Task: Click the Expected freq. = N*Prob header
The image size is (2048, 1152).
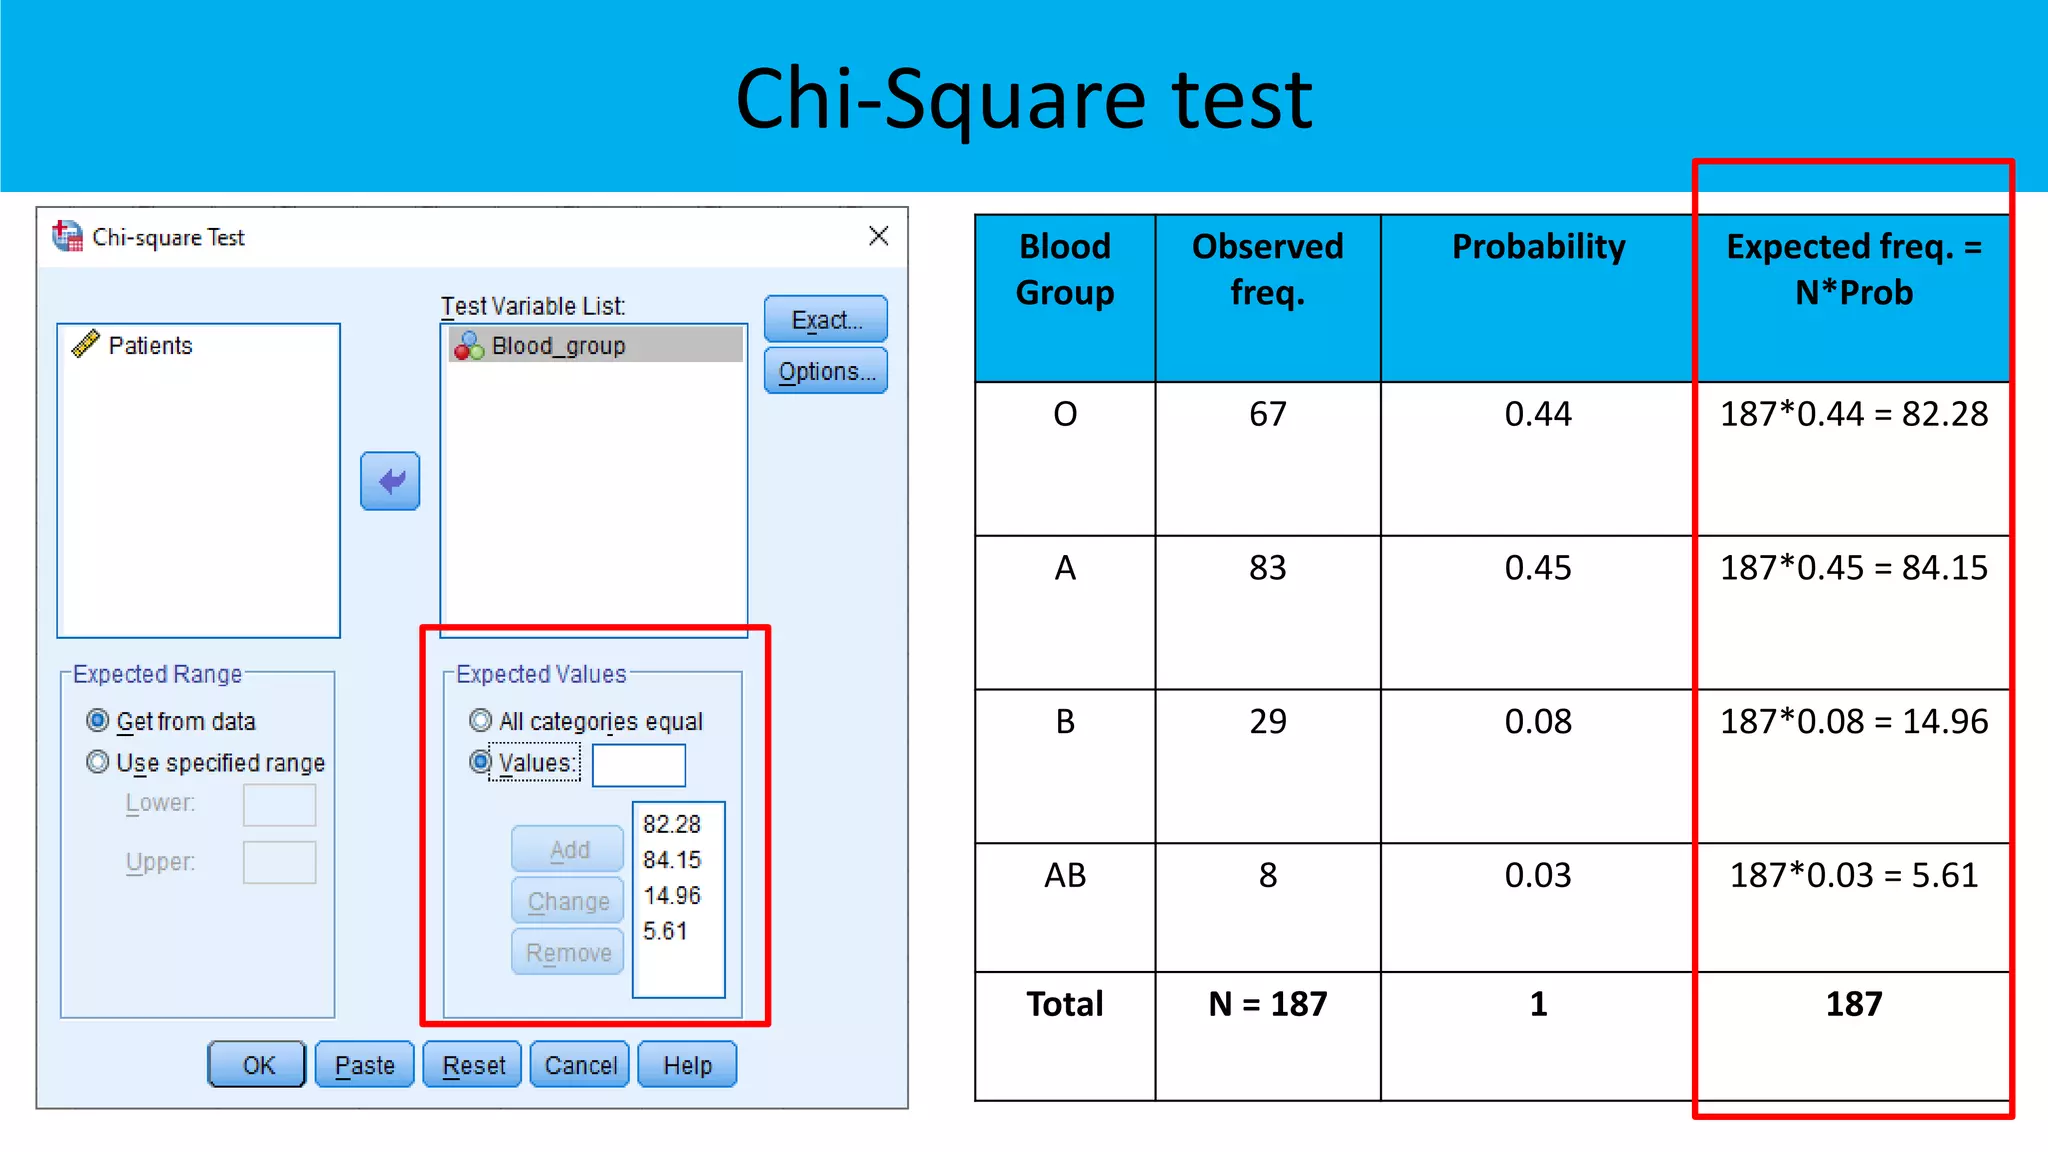Action: click(1853, 298)
